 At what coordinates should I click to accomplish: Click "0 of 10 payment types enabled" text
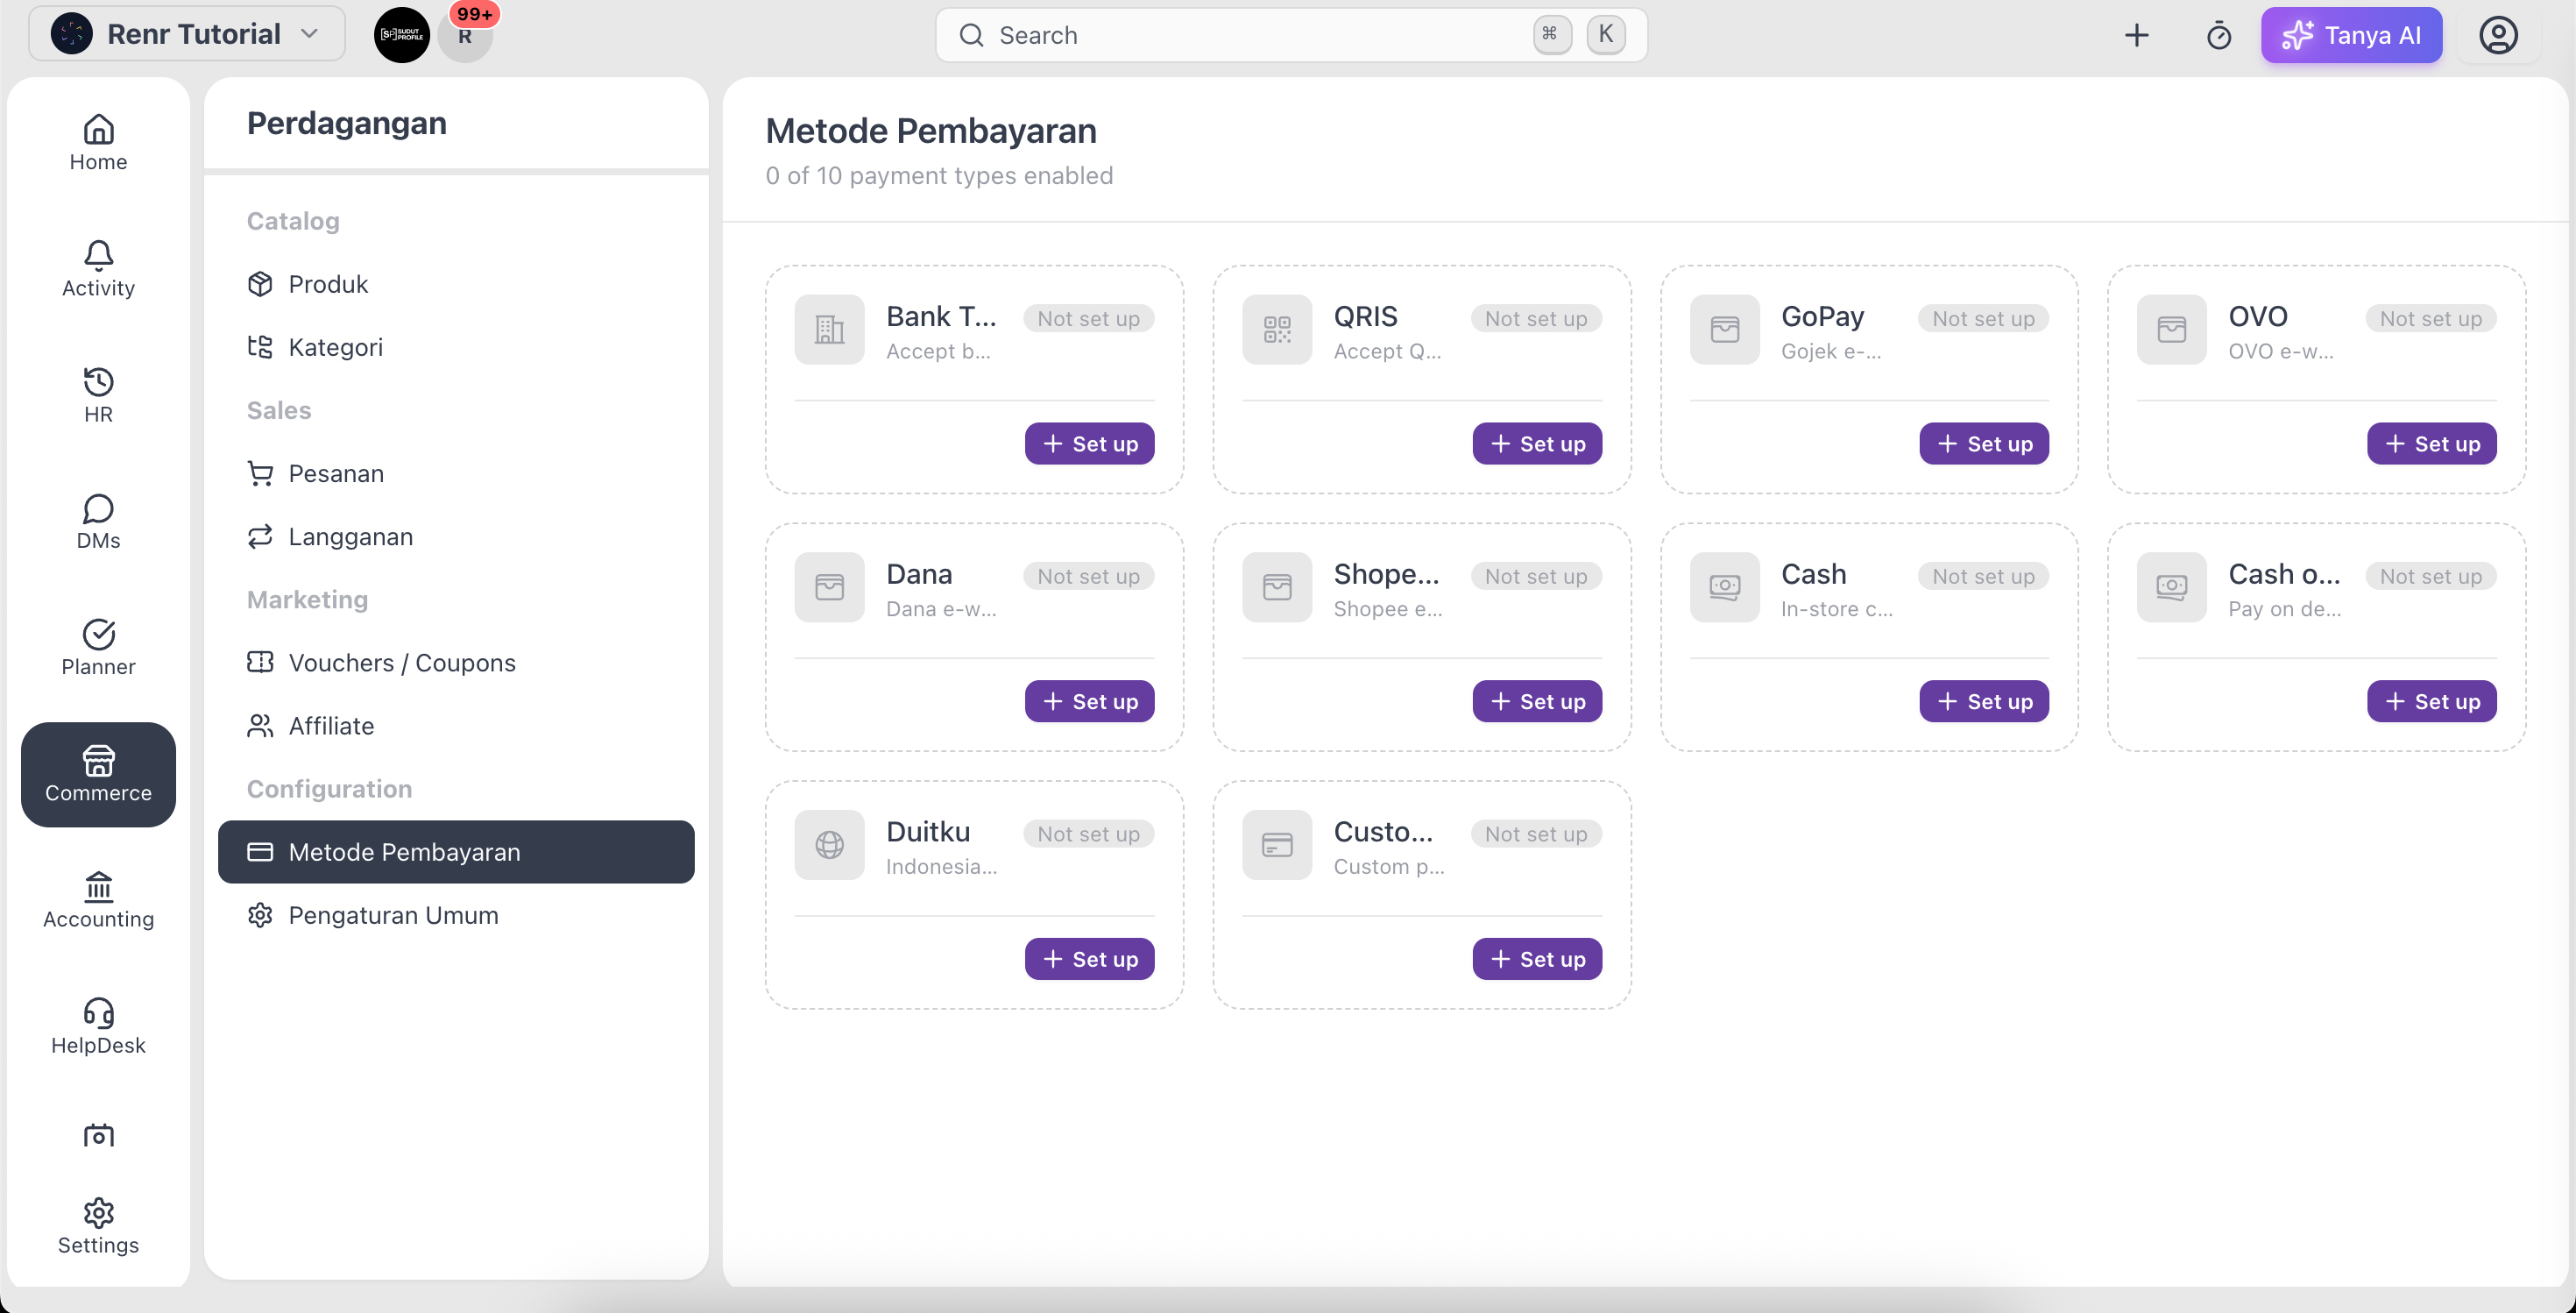click(x=939, y=175)
